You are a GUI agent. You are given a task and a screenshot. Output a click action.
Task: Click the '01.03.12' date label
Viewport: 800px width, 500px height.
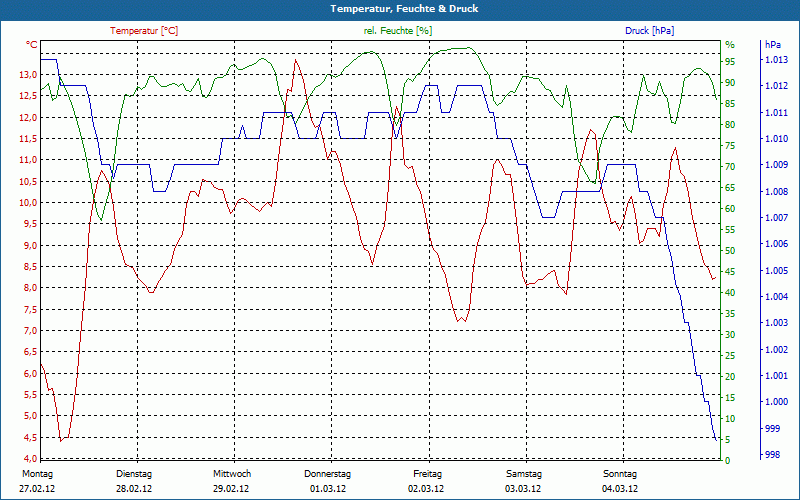328,488
